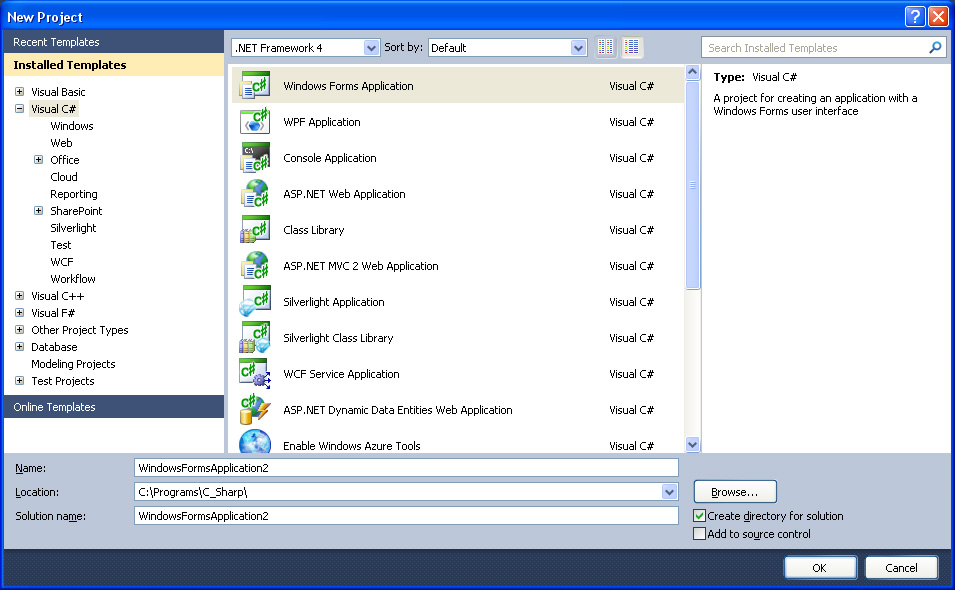Image resolution: width=955 pixels, height=590 pixels.
Task: Open the .NET Framework 4 dropdown
Action: click(x=372, y=47)
